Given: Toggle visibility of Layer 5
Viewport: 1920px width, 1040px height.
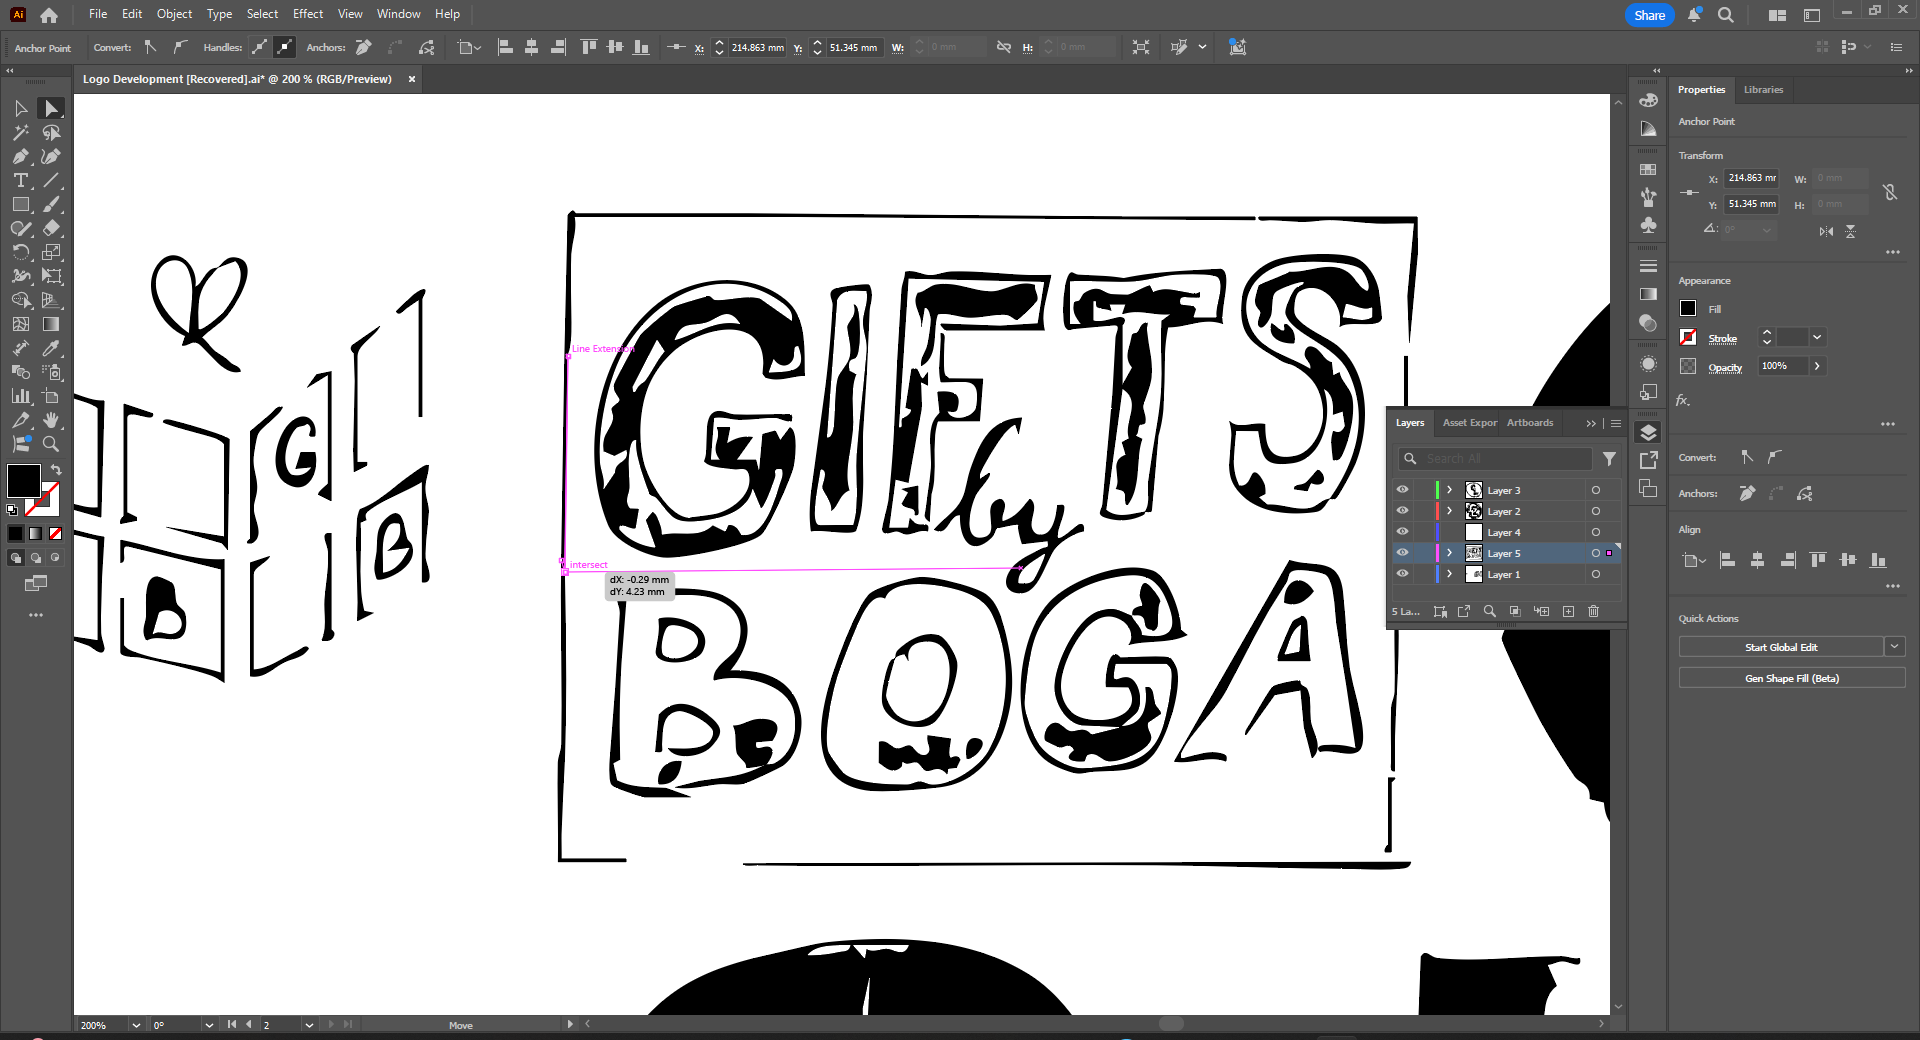Looking at the screenshot, I should pyautogui.click(x=1402, y=553).
